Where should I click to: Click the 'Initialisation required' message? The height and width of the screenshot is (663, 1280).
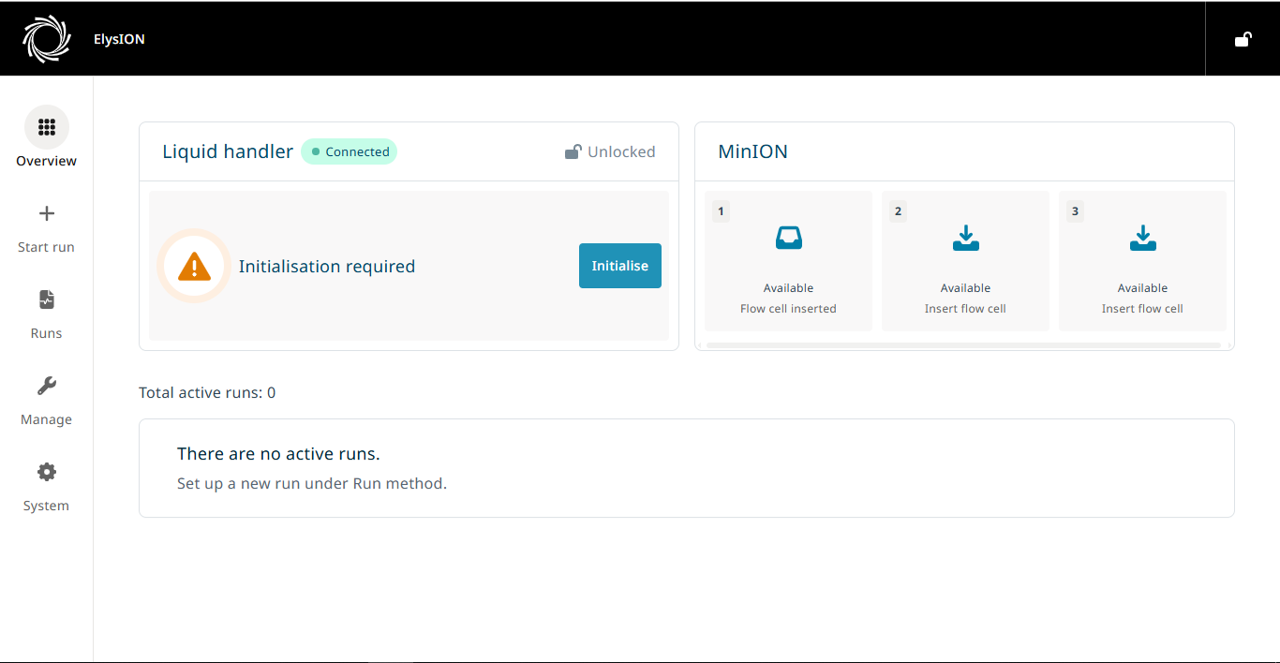click(326, 266)
